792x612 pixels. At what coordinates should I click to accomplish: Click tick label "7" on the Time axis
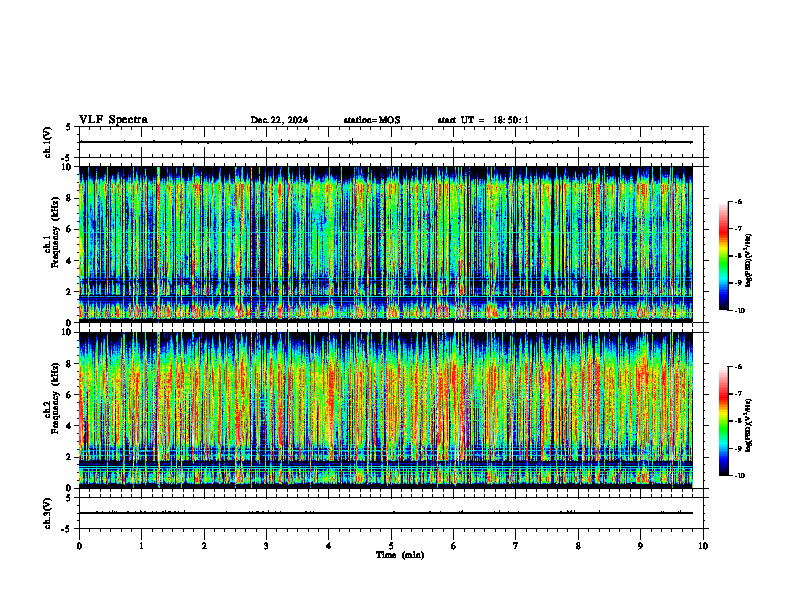[516, 546]
